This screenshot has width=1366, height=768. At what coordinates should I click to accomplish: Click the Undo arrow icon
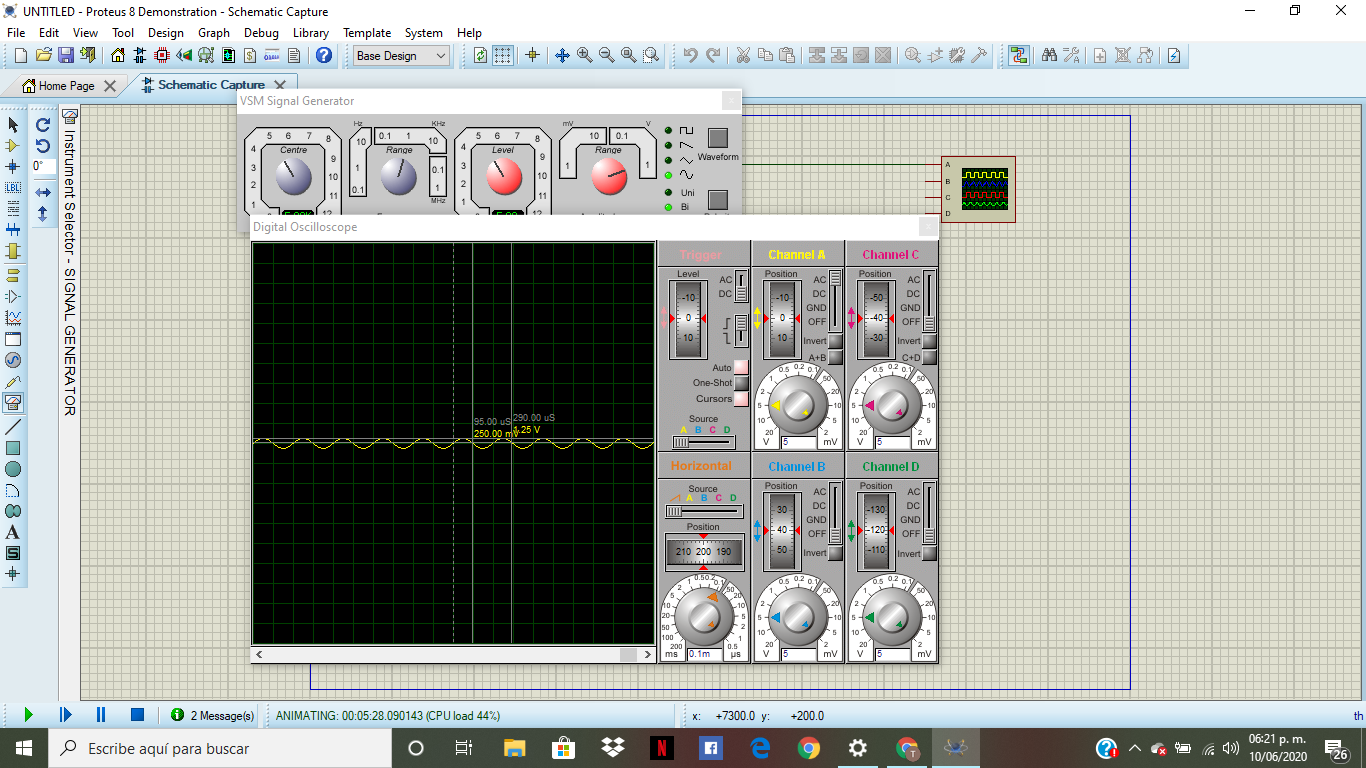[x=691, y=56]
